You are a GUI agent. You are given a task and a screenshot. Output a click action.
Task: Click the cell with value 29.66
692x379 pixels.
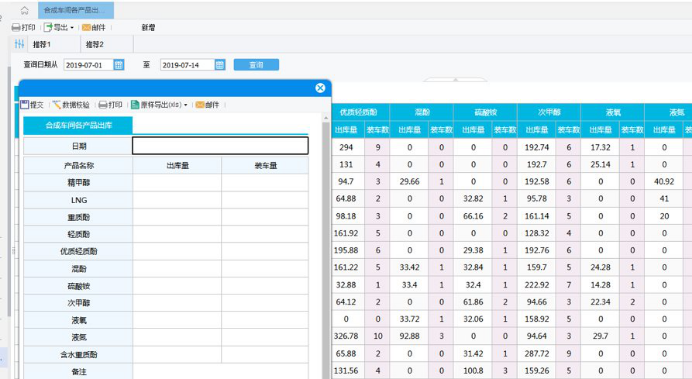point(410,181)
